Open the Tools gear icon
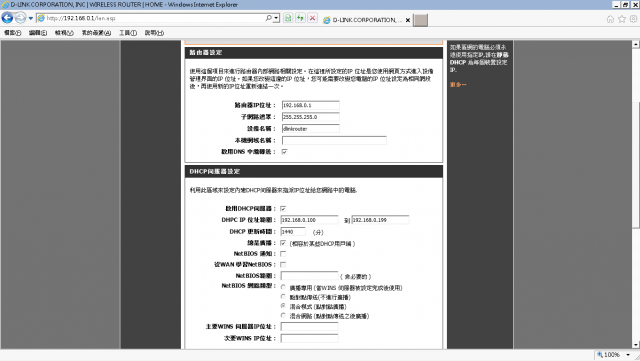The width and height of the screenshot is (640, 361). click(633, 19)
